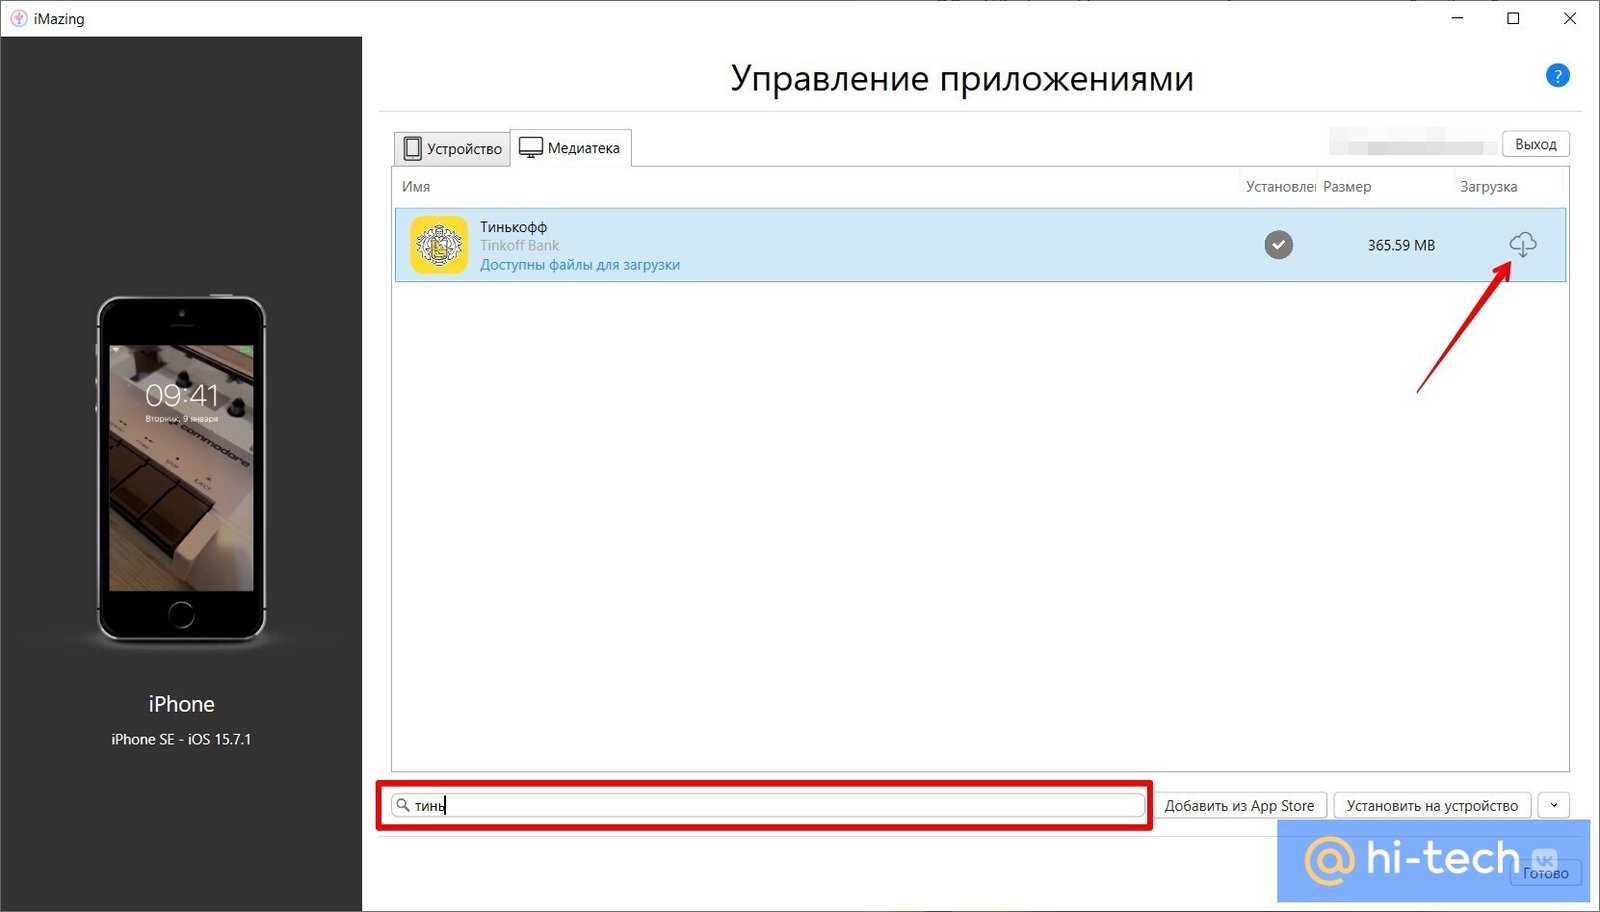The image size is (1600, 912).
Task: Click iPhone SE - iOS 15.7.1 text
Action: 181,739
